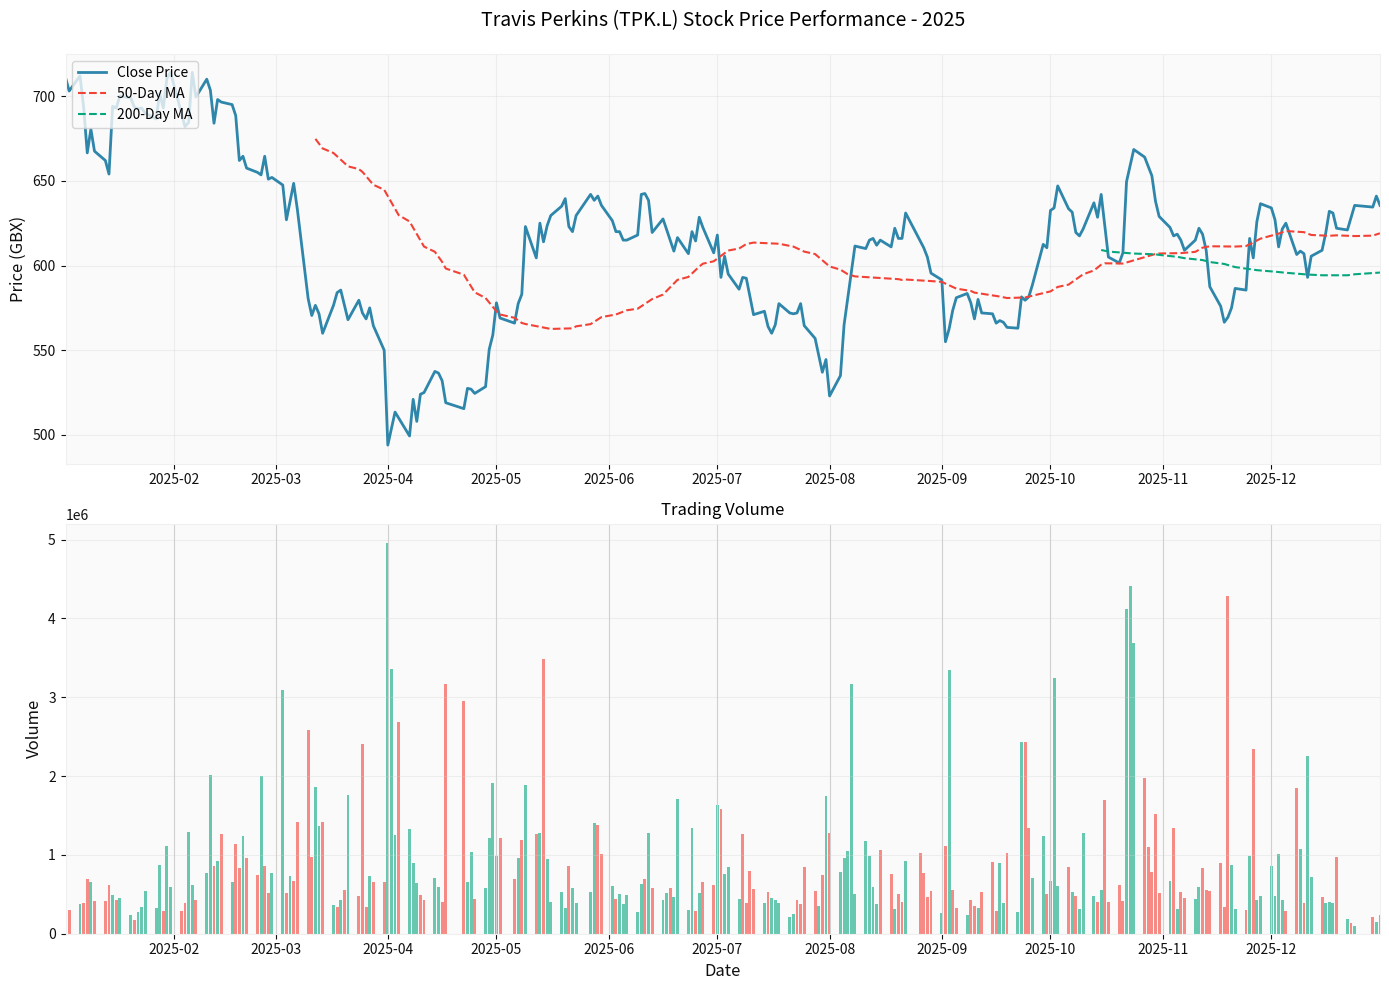The height and width of the screenshot is (990, 1389).
Task: Select the "Close Price" legend label
Action: tap(152, 72)
